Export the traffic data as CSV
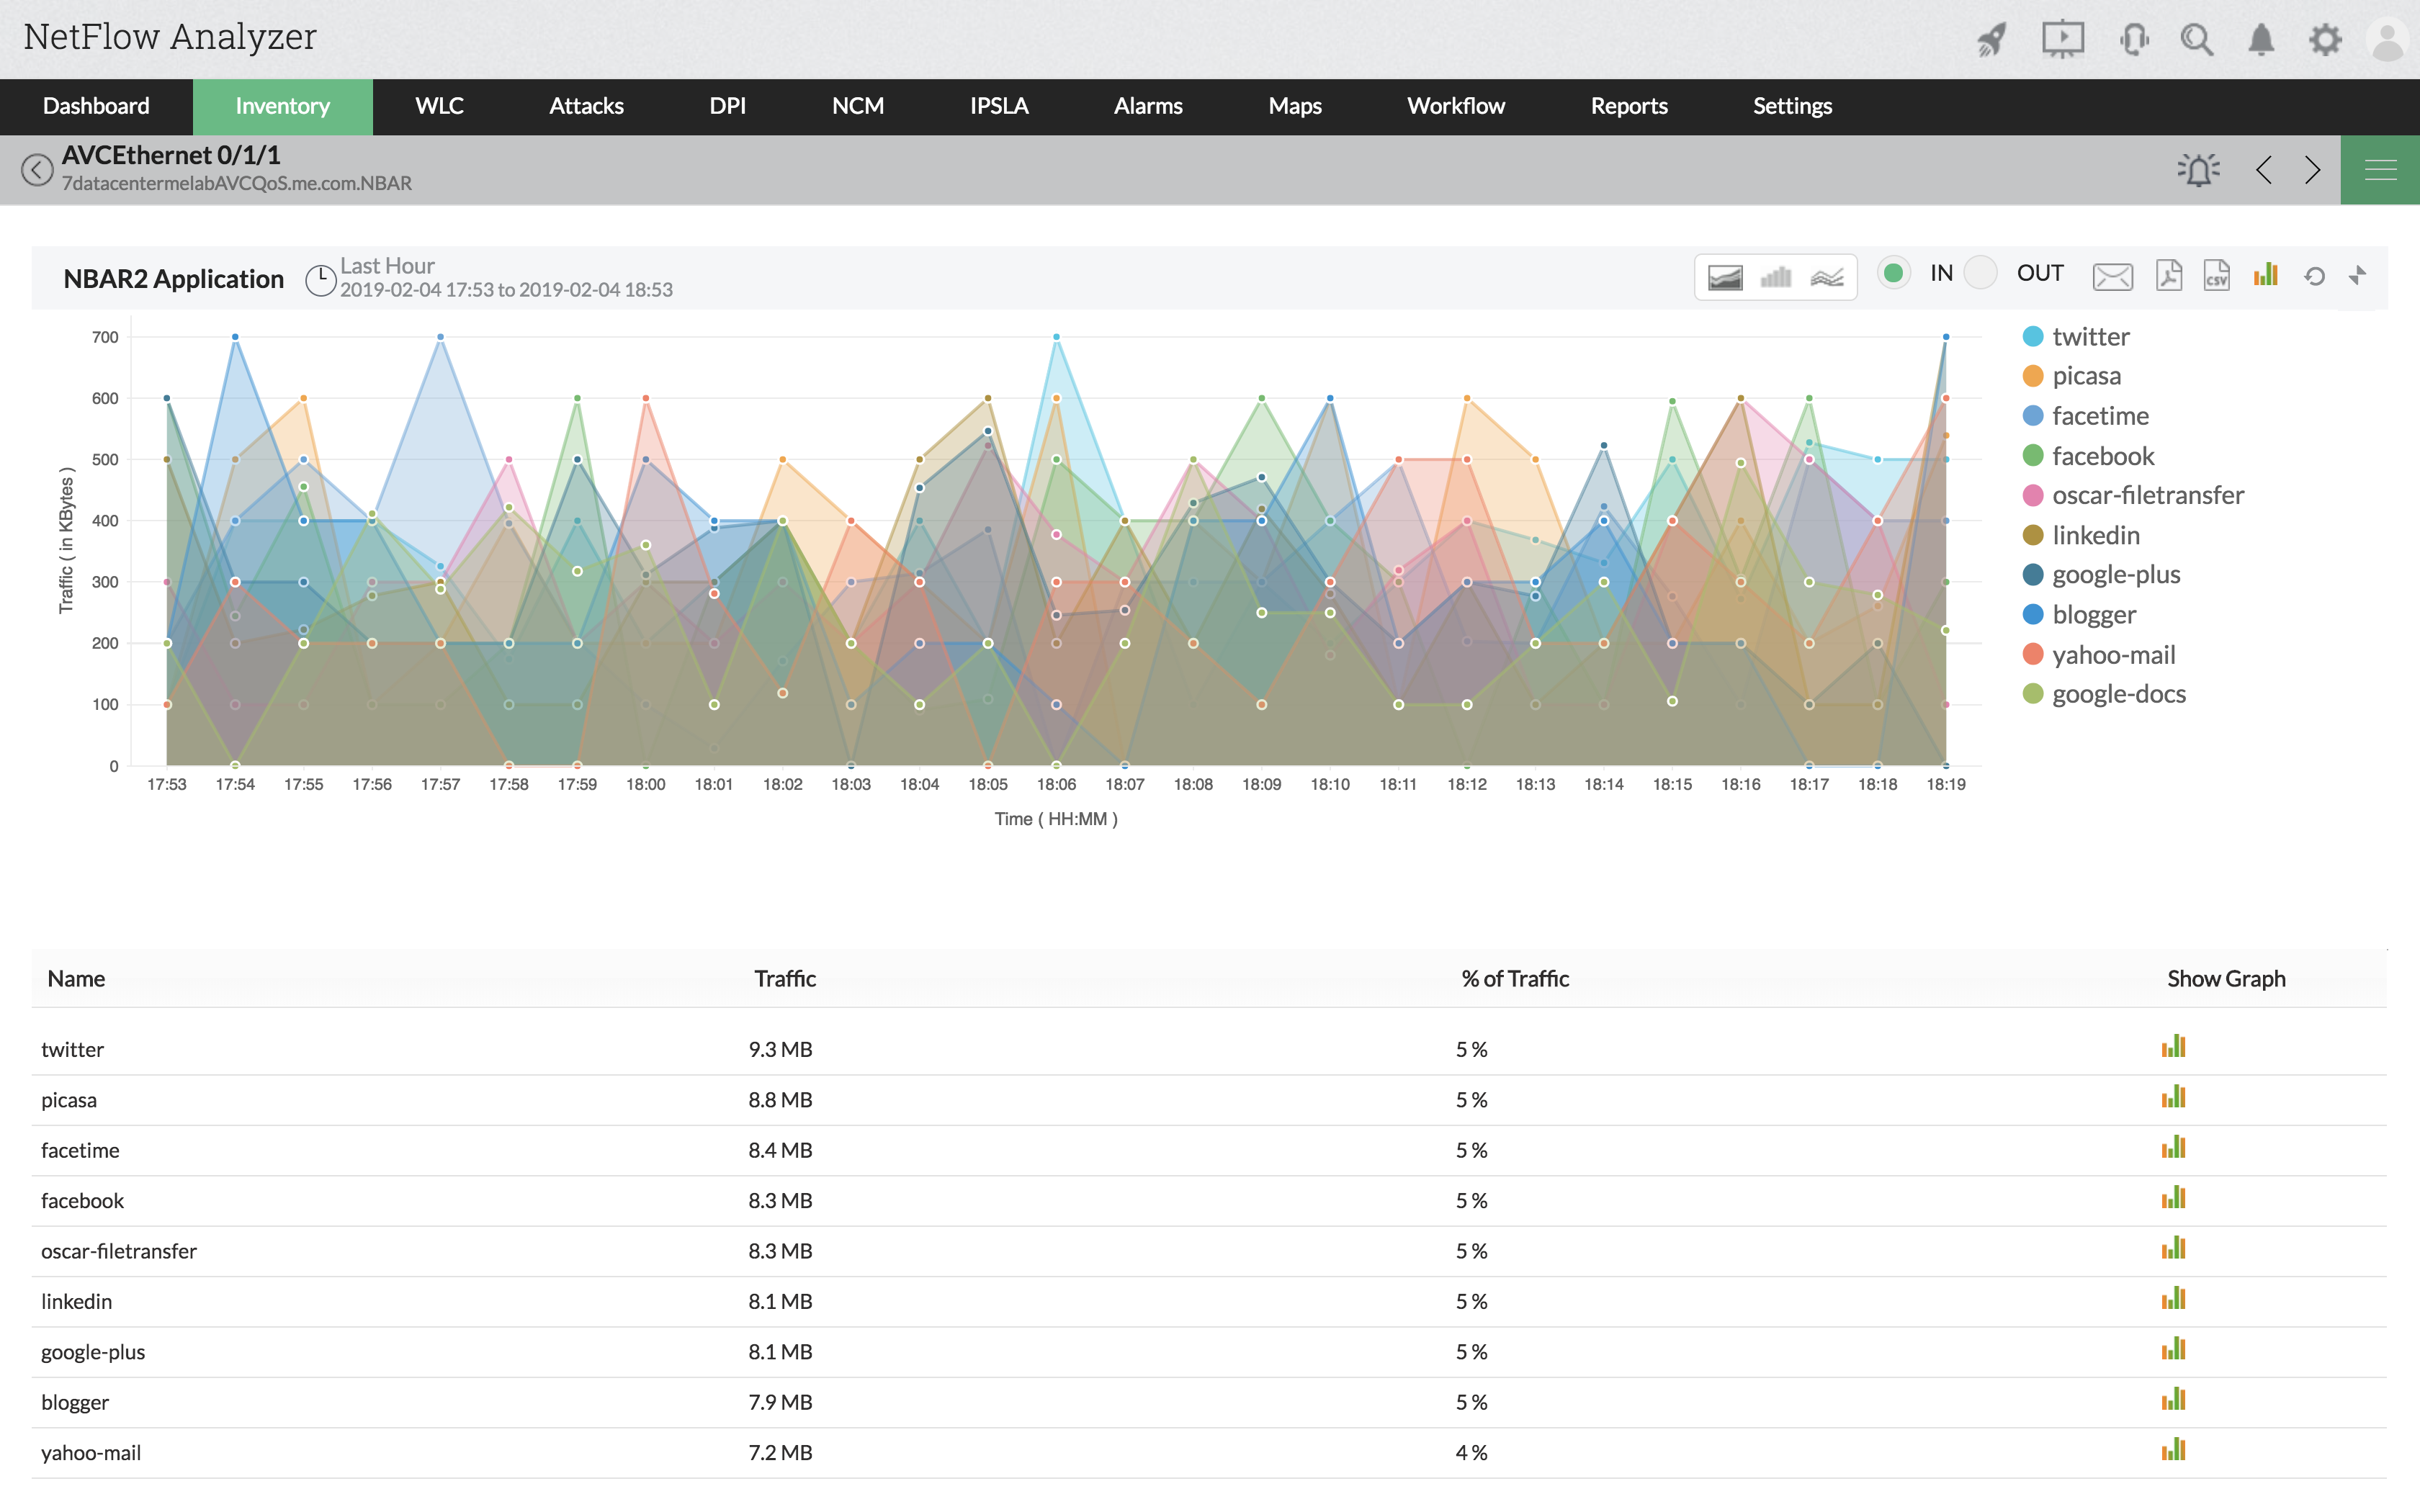 2216,277
